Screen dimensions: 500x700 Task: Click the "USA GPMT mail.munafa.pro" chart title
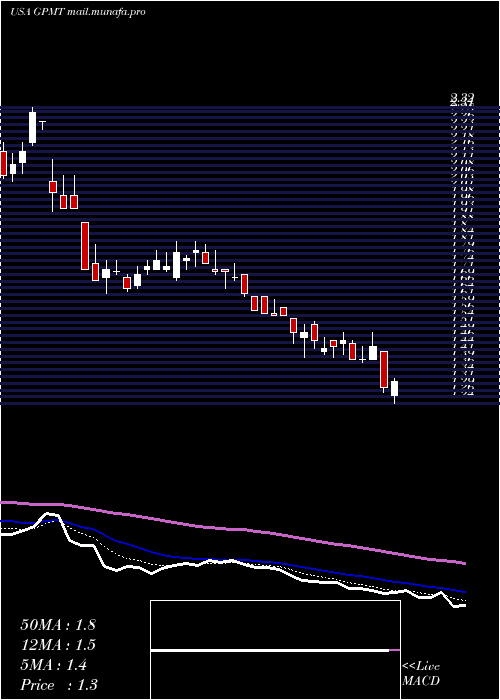(78, 12)
